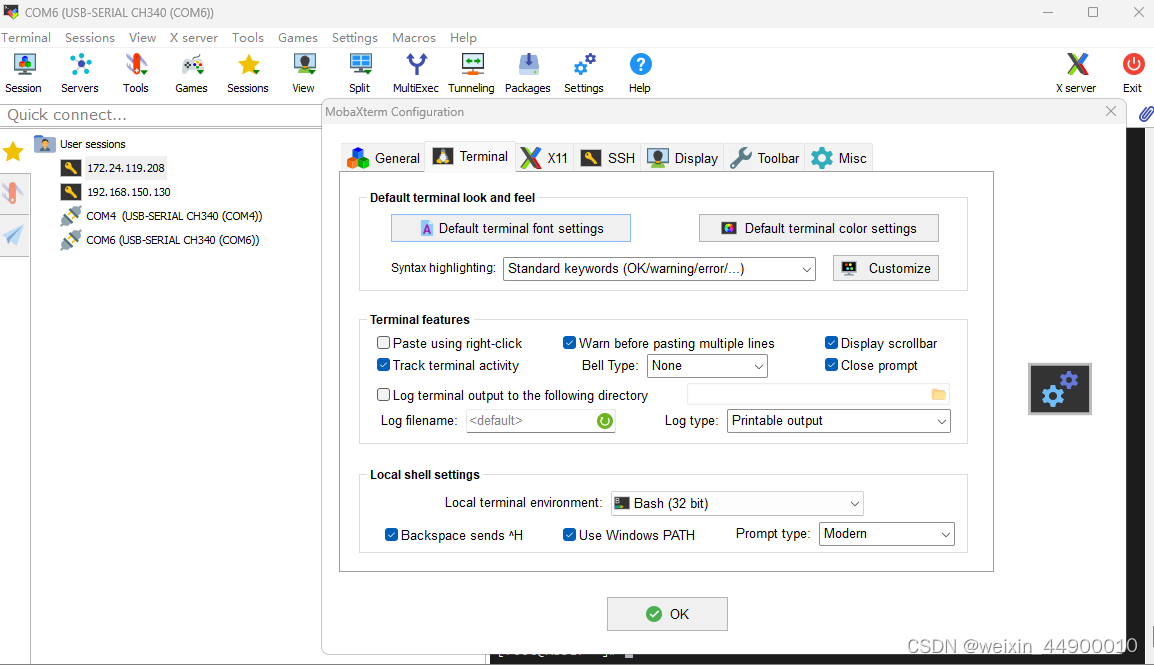This screenshot has width=1154, height=665.
Task: Confirm configuration with OK button
Action: pos(668,614)
